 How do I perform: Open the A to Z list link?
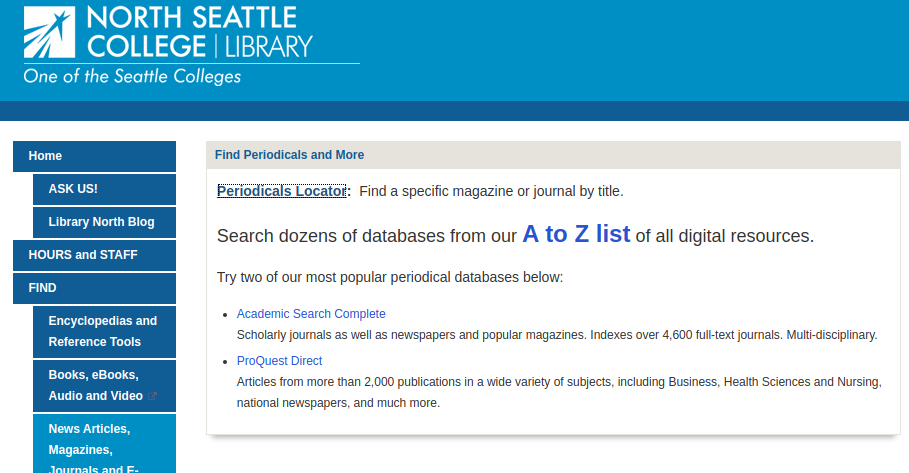576,234
